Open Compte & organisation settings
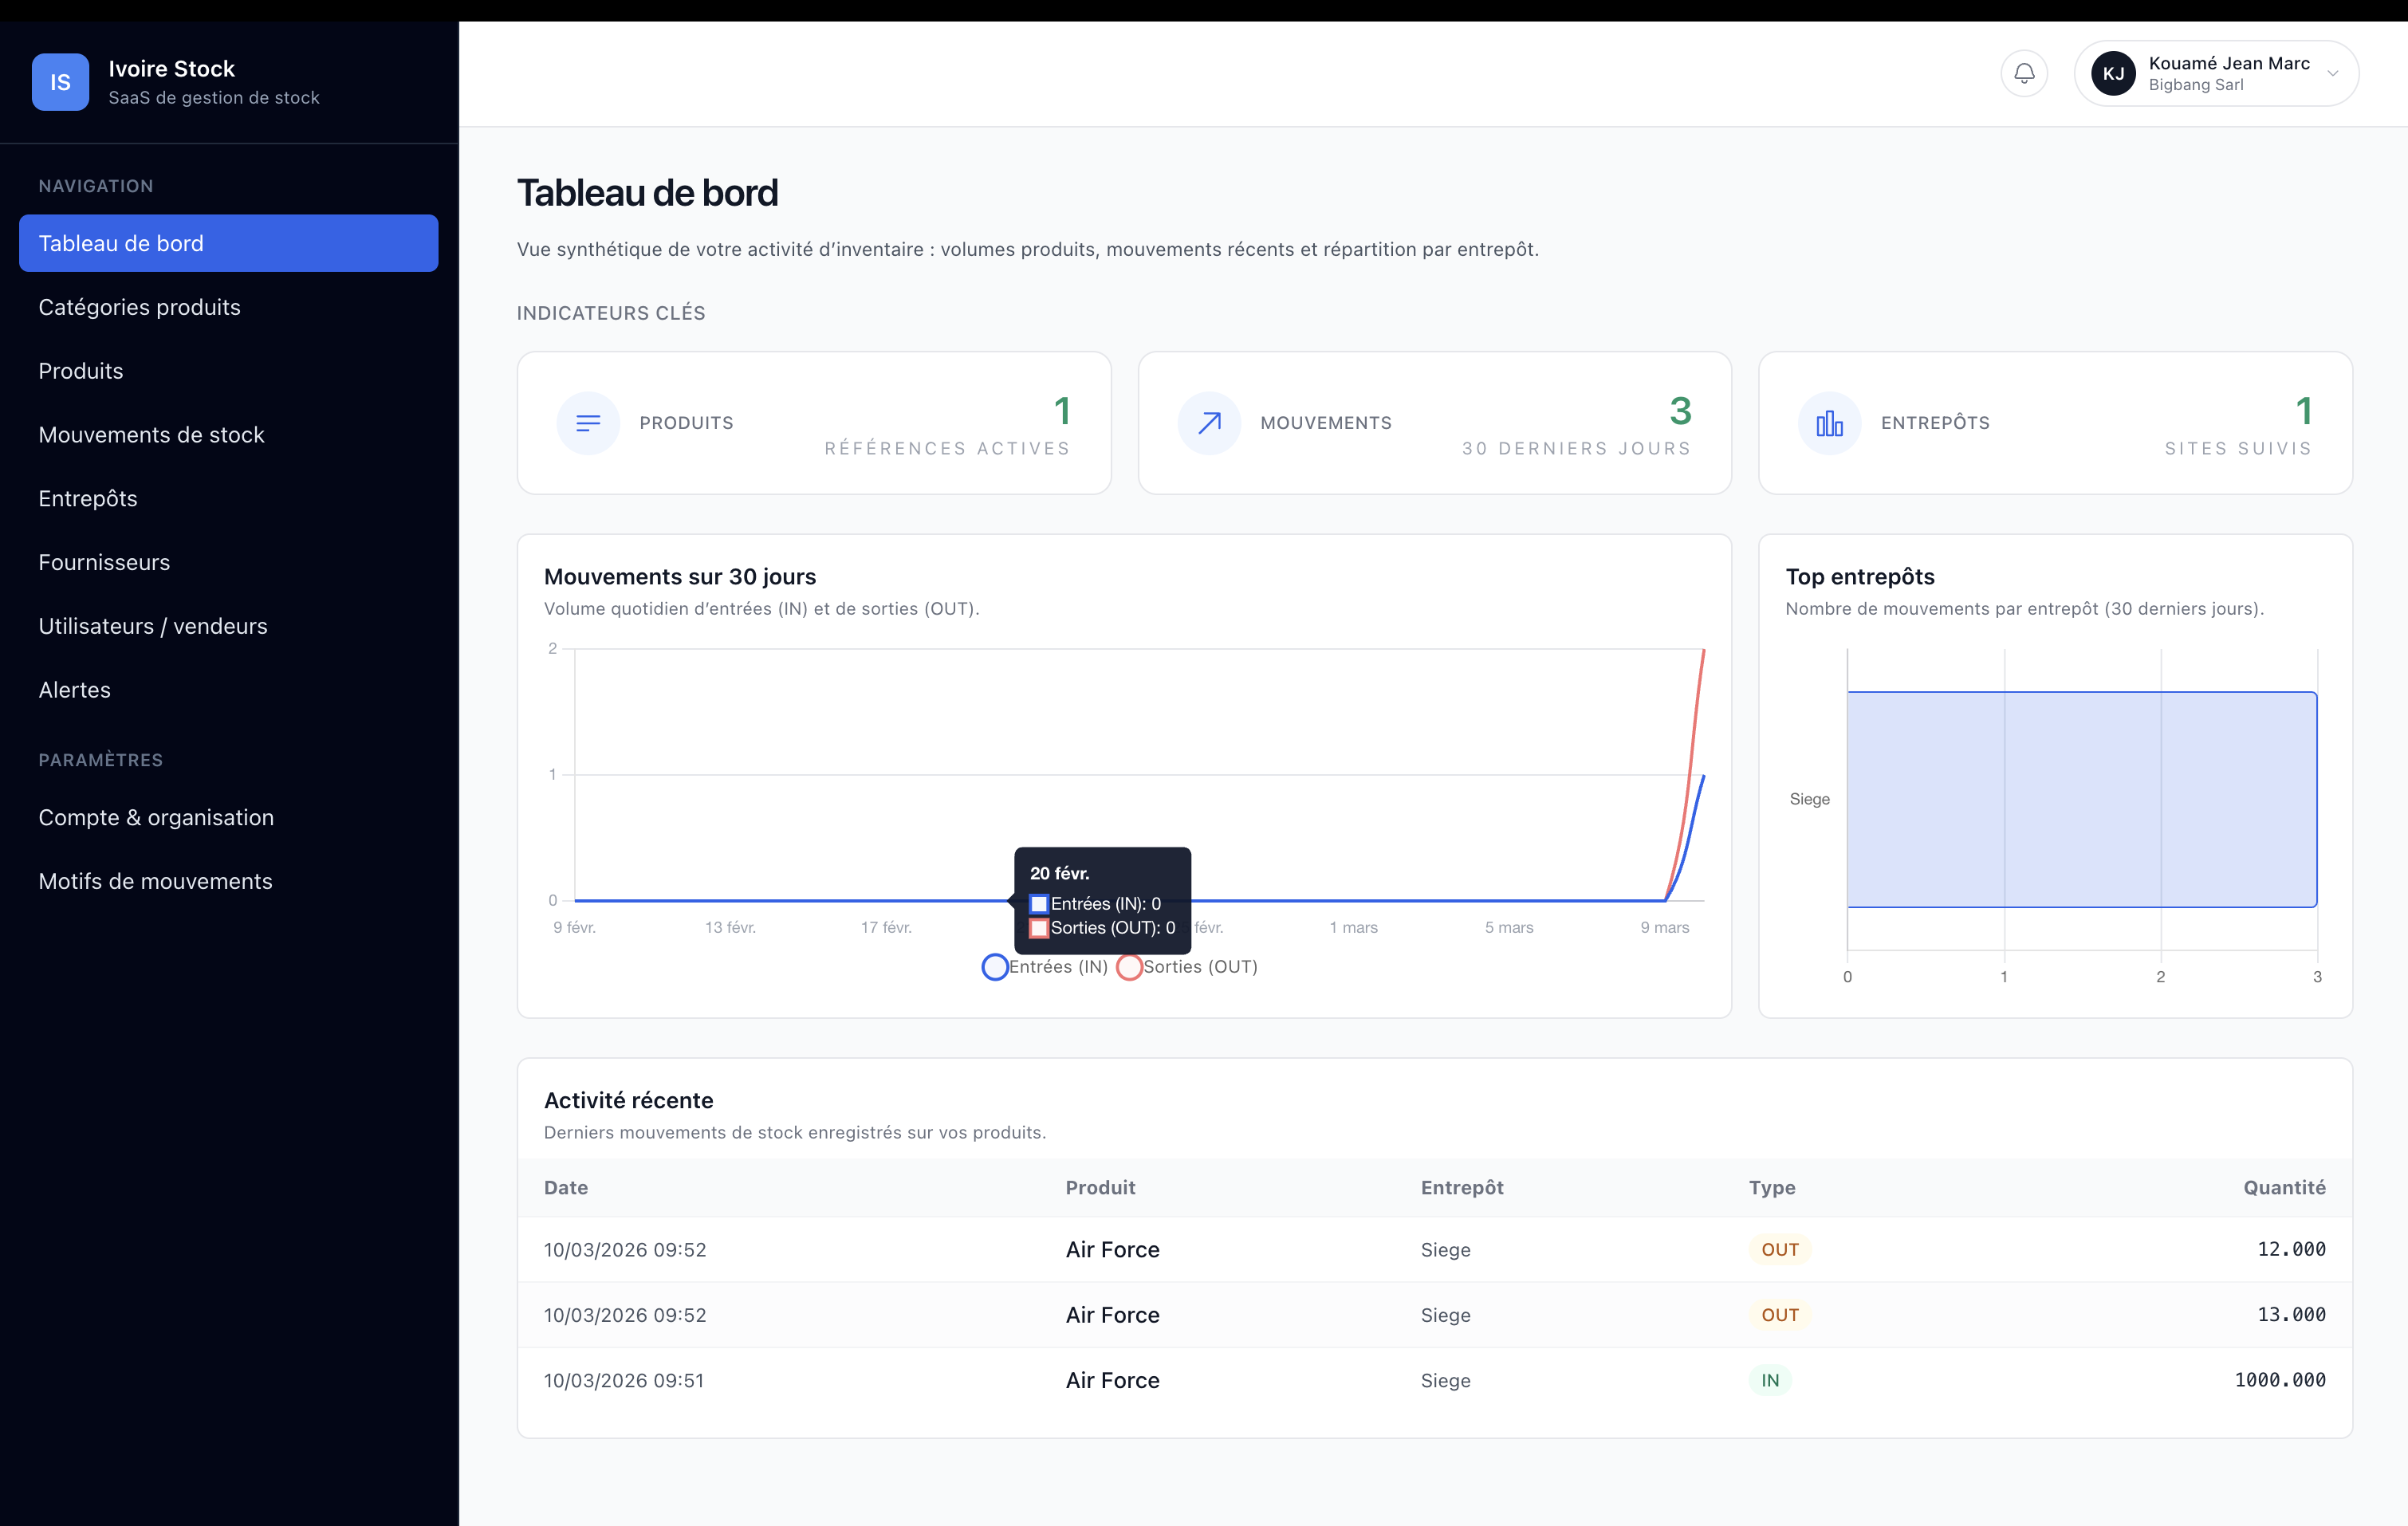2408x1526 pixels. click(156, 817)
